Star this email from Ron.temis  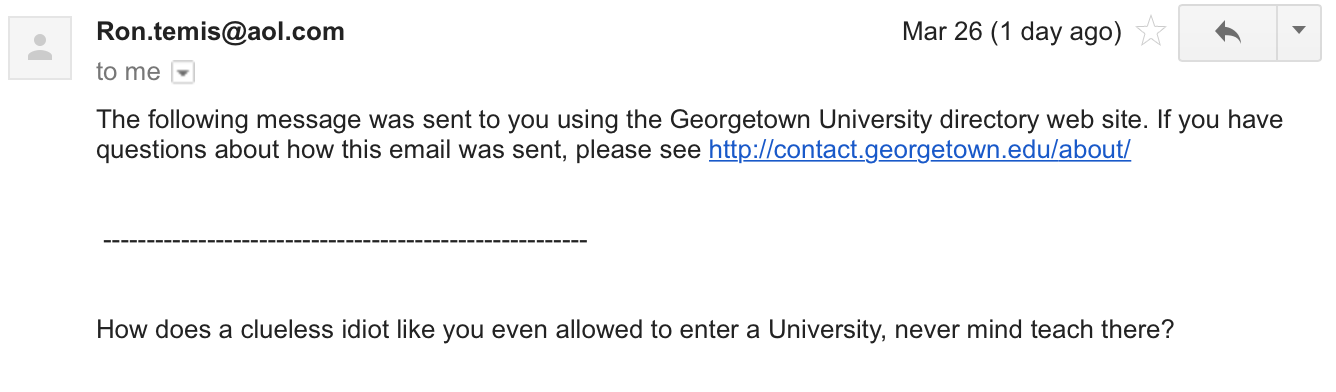click(x=1152, y=33)
